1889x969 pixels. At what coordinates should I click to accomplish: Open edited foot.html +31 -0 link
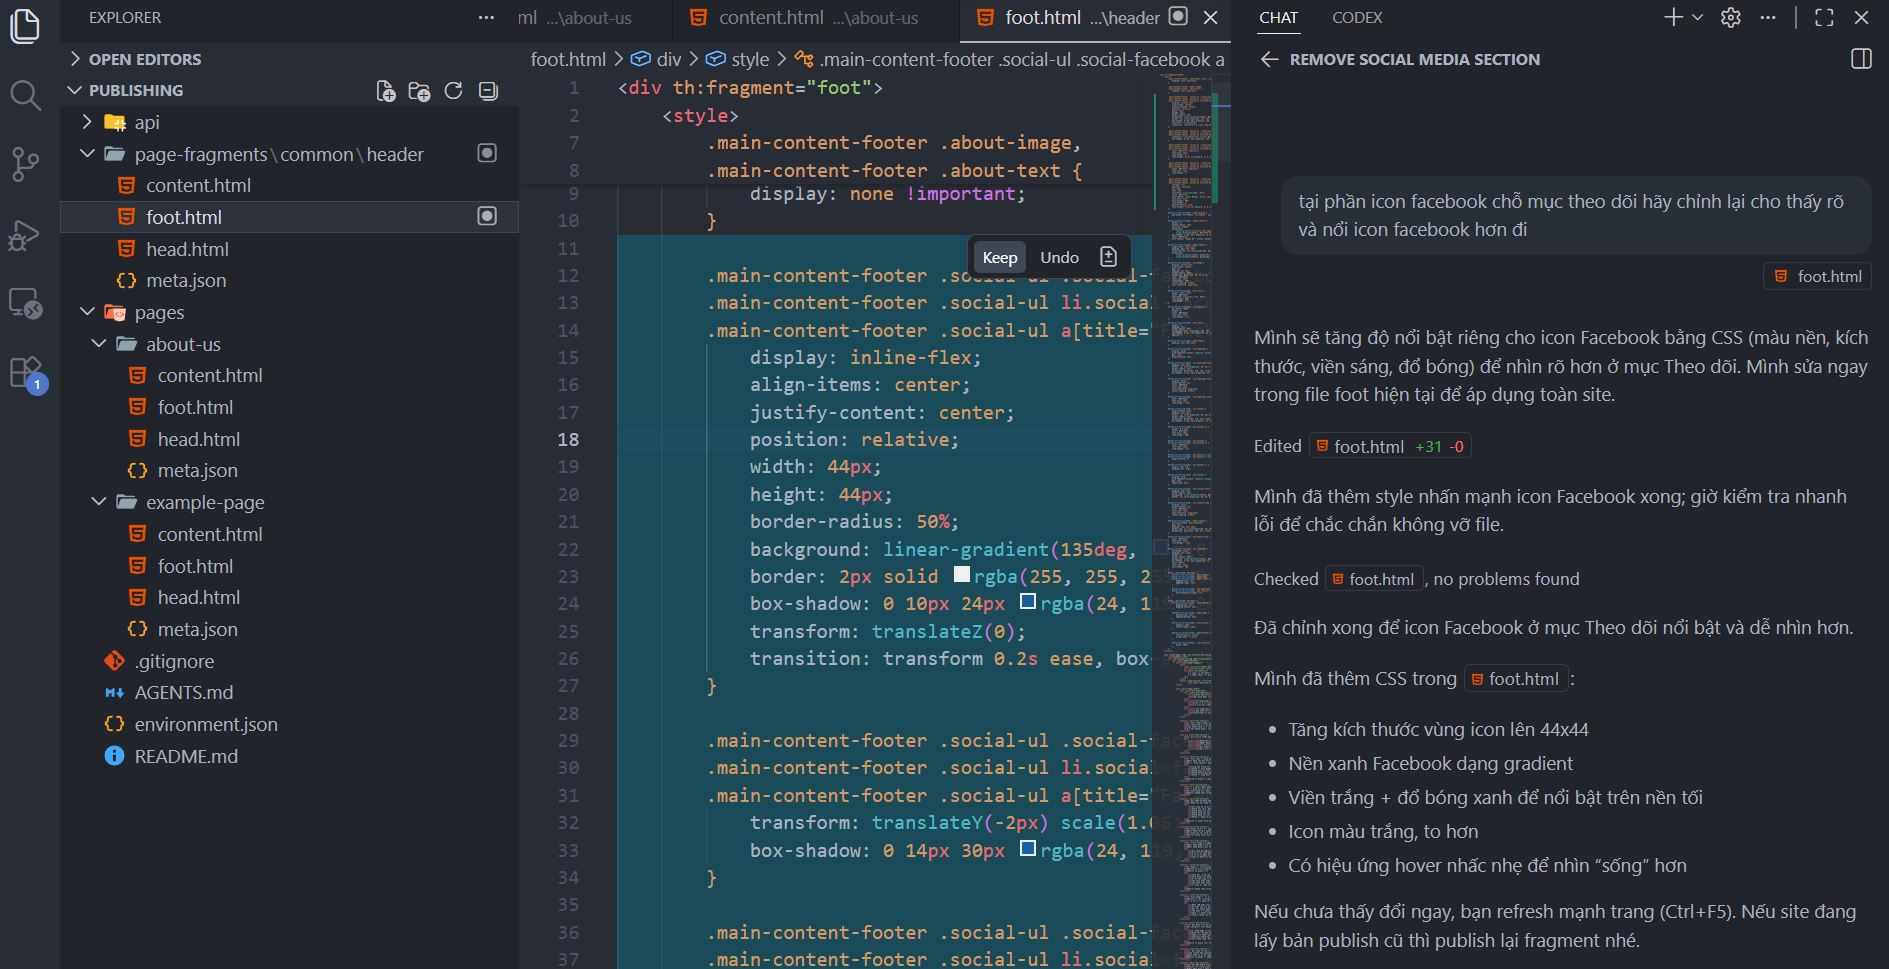pos(1390,446)
